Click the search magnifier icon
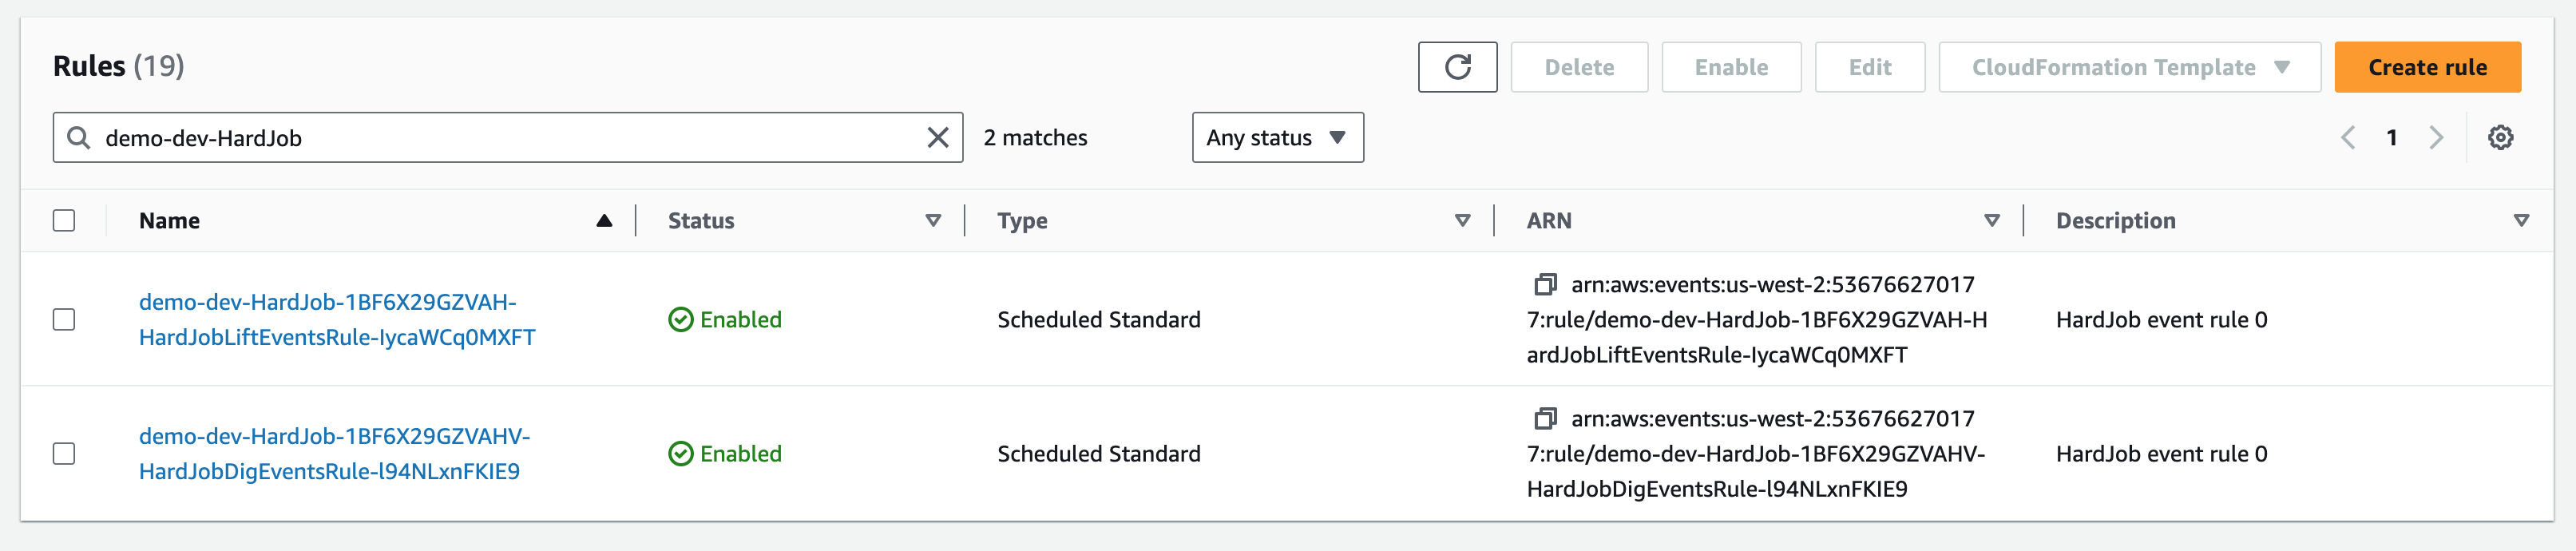The width and height of the screenshot is (2576, 551). 79,137
